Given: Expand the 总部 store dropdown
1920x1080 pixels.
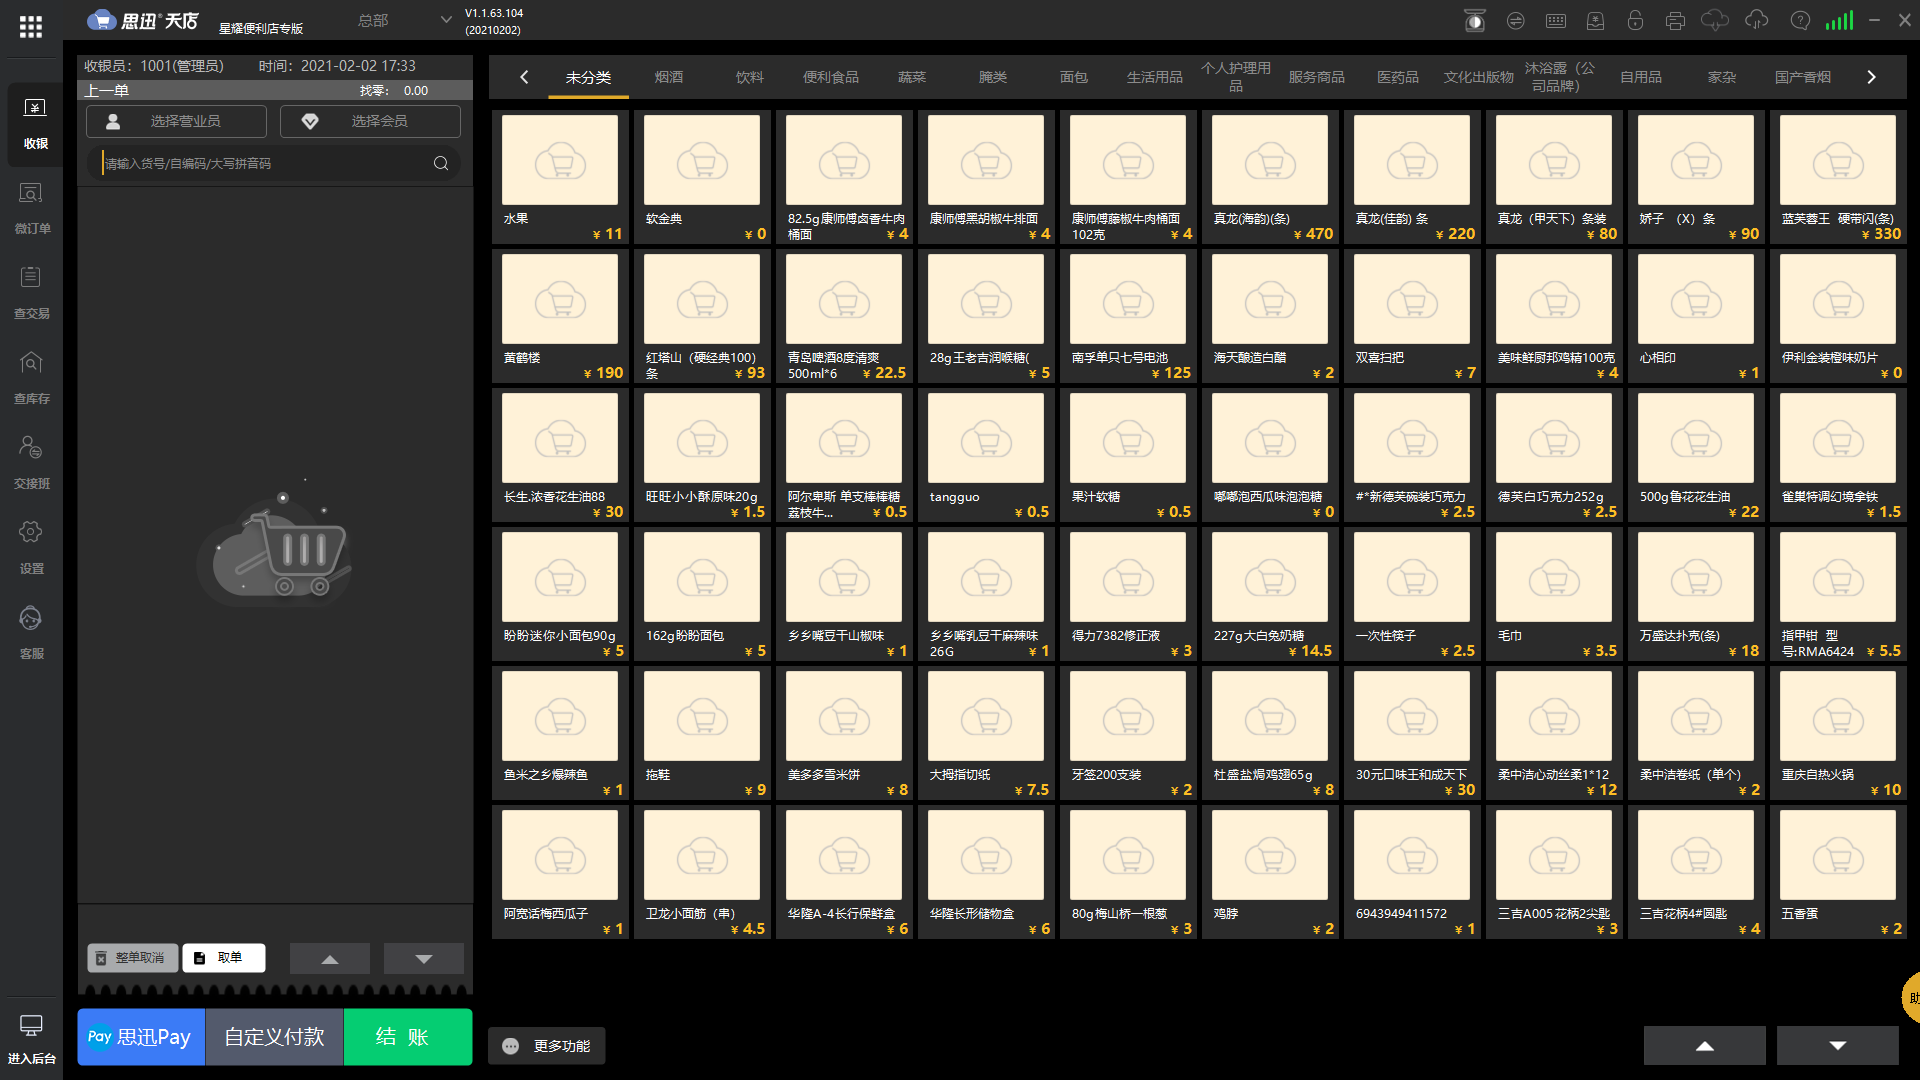Looking at the screenshot, I should tap(406, 20).
